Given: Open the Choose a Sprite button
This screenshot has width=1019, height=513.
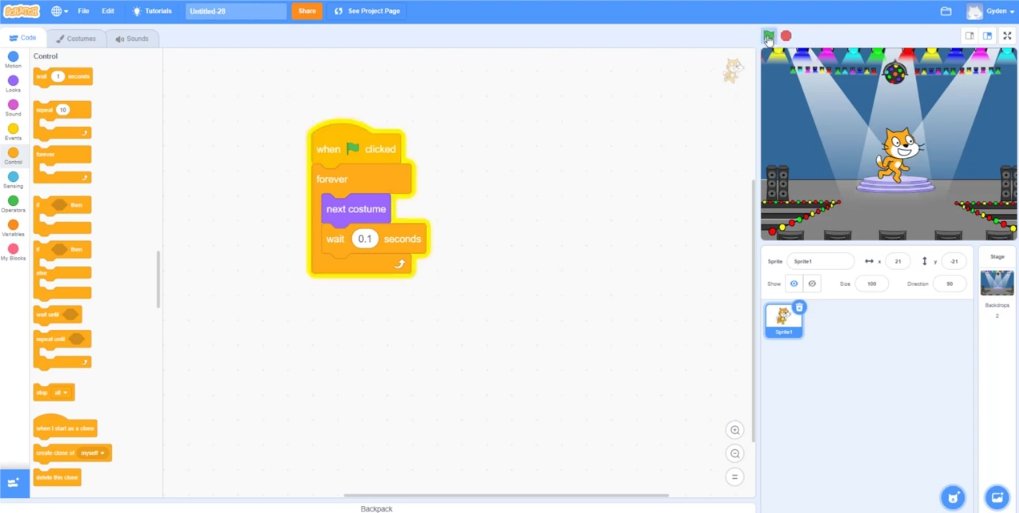Looking at the screenshot, I should [953, 496].
